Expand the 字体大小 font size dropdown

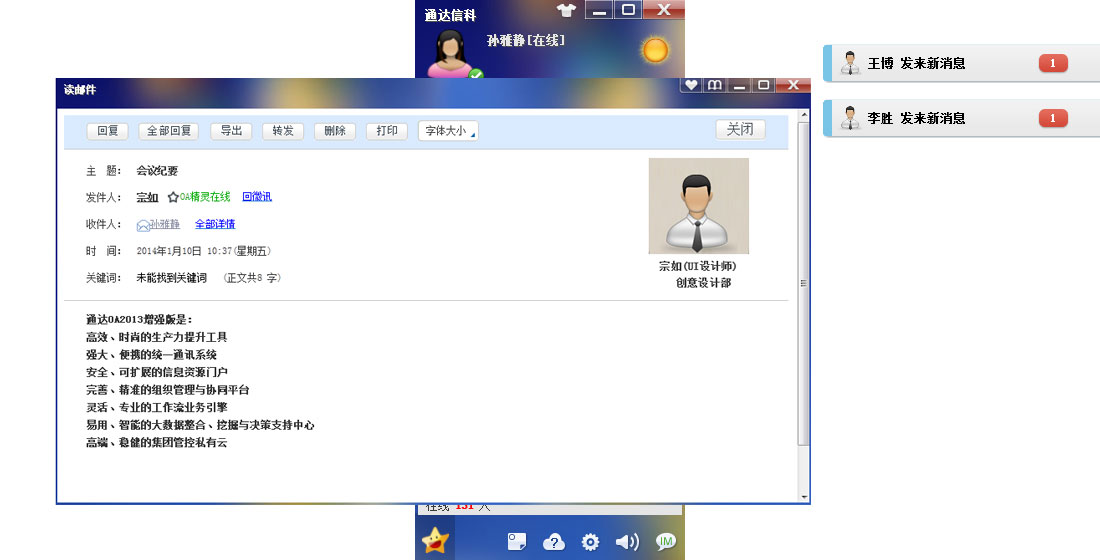[447, 131]
